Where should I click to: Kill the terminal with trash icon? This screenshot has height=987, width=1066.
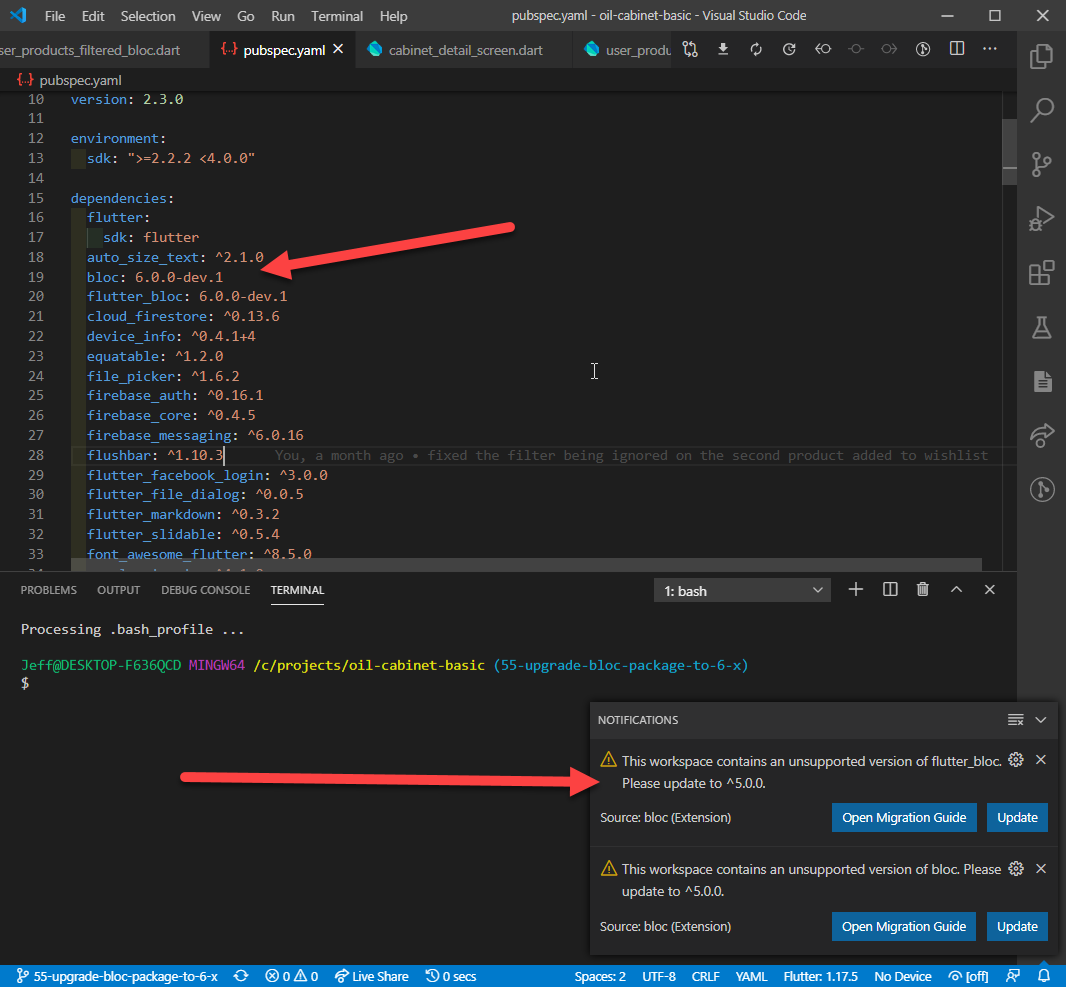click(x=923, y=589)
